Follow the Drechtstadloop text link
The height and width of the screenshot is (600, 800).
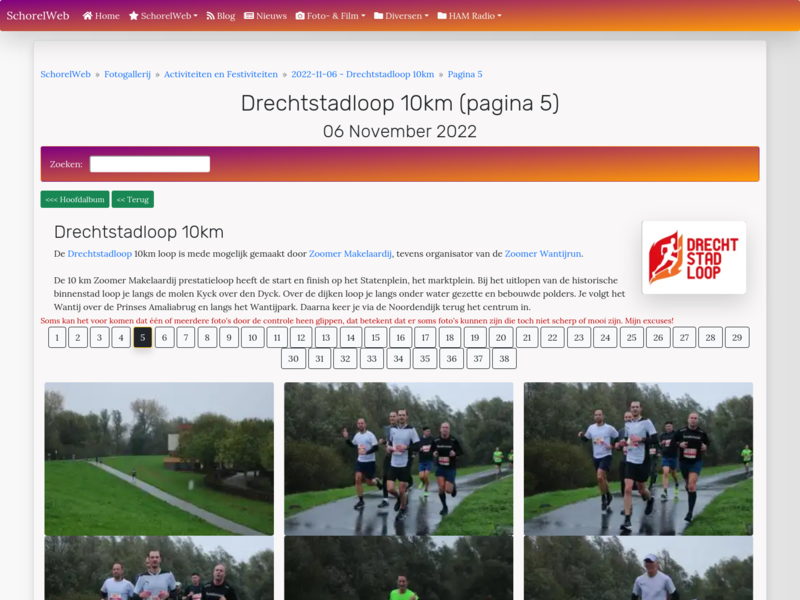click(x=99, y=254)
